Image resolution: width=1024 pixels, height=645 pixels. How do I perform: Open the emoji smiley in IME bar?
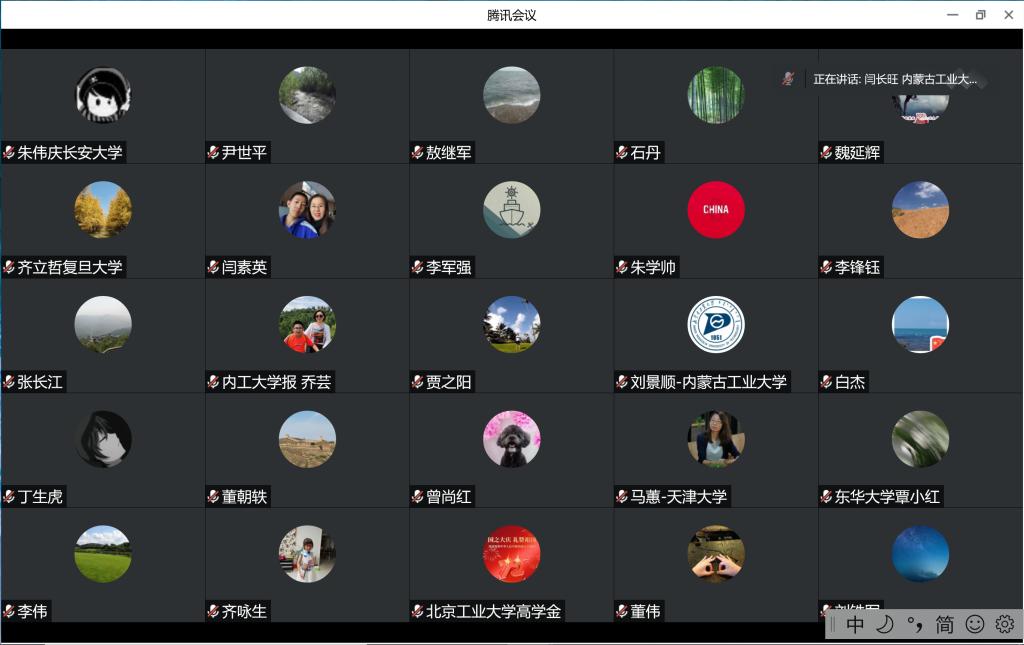[974, 624]
